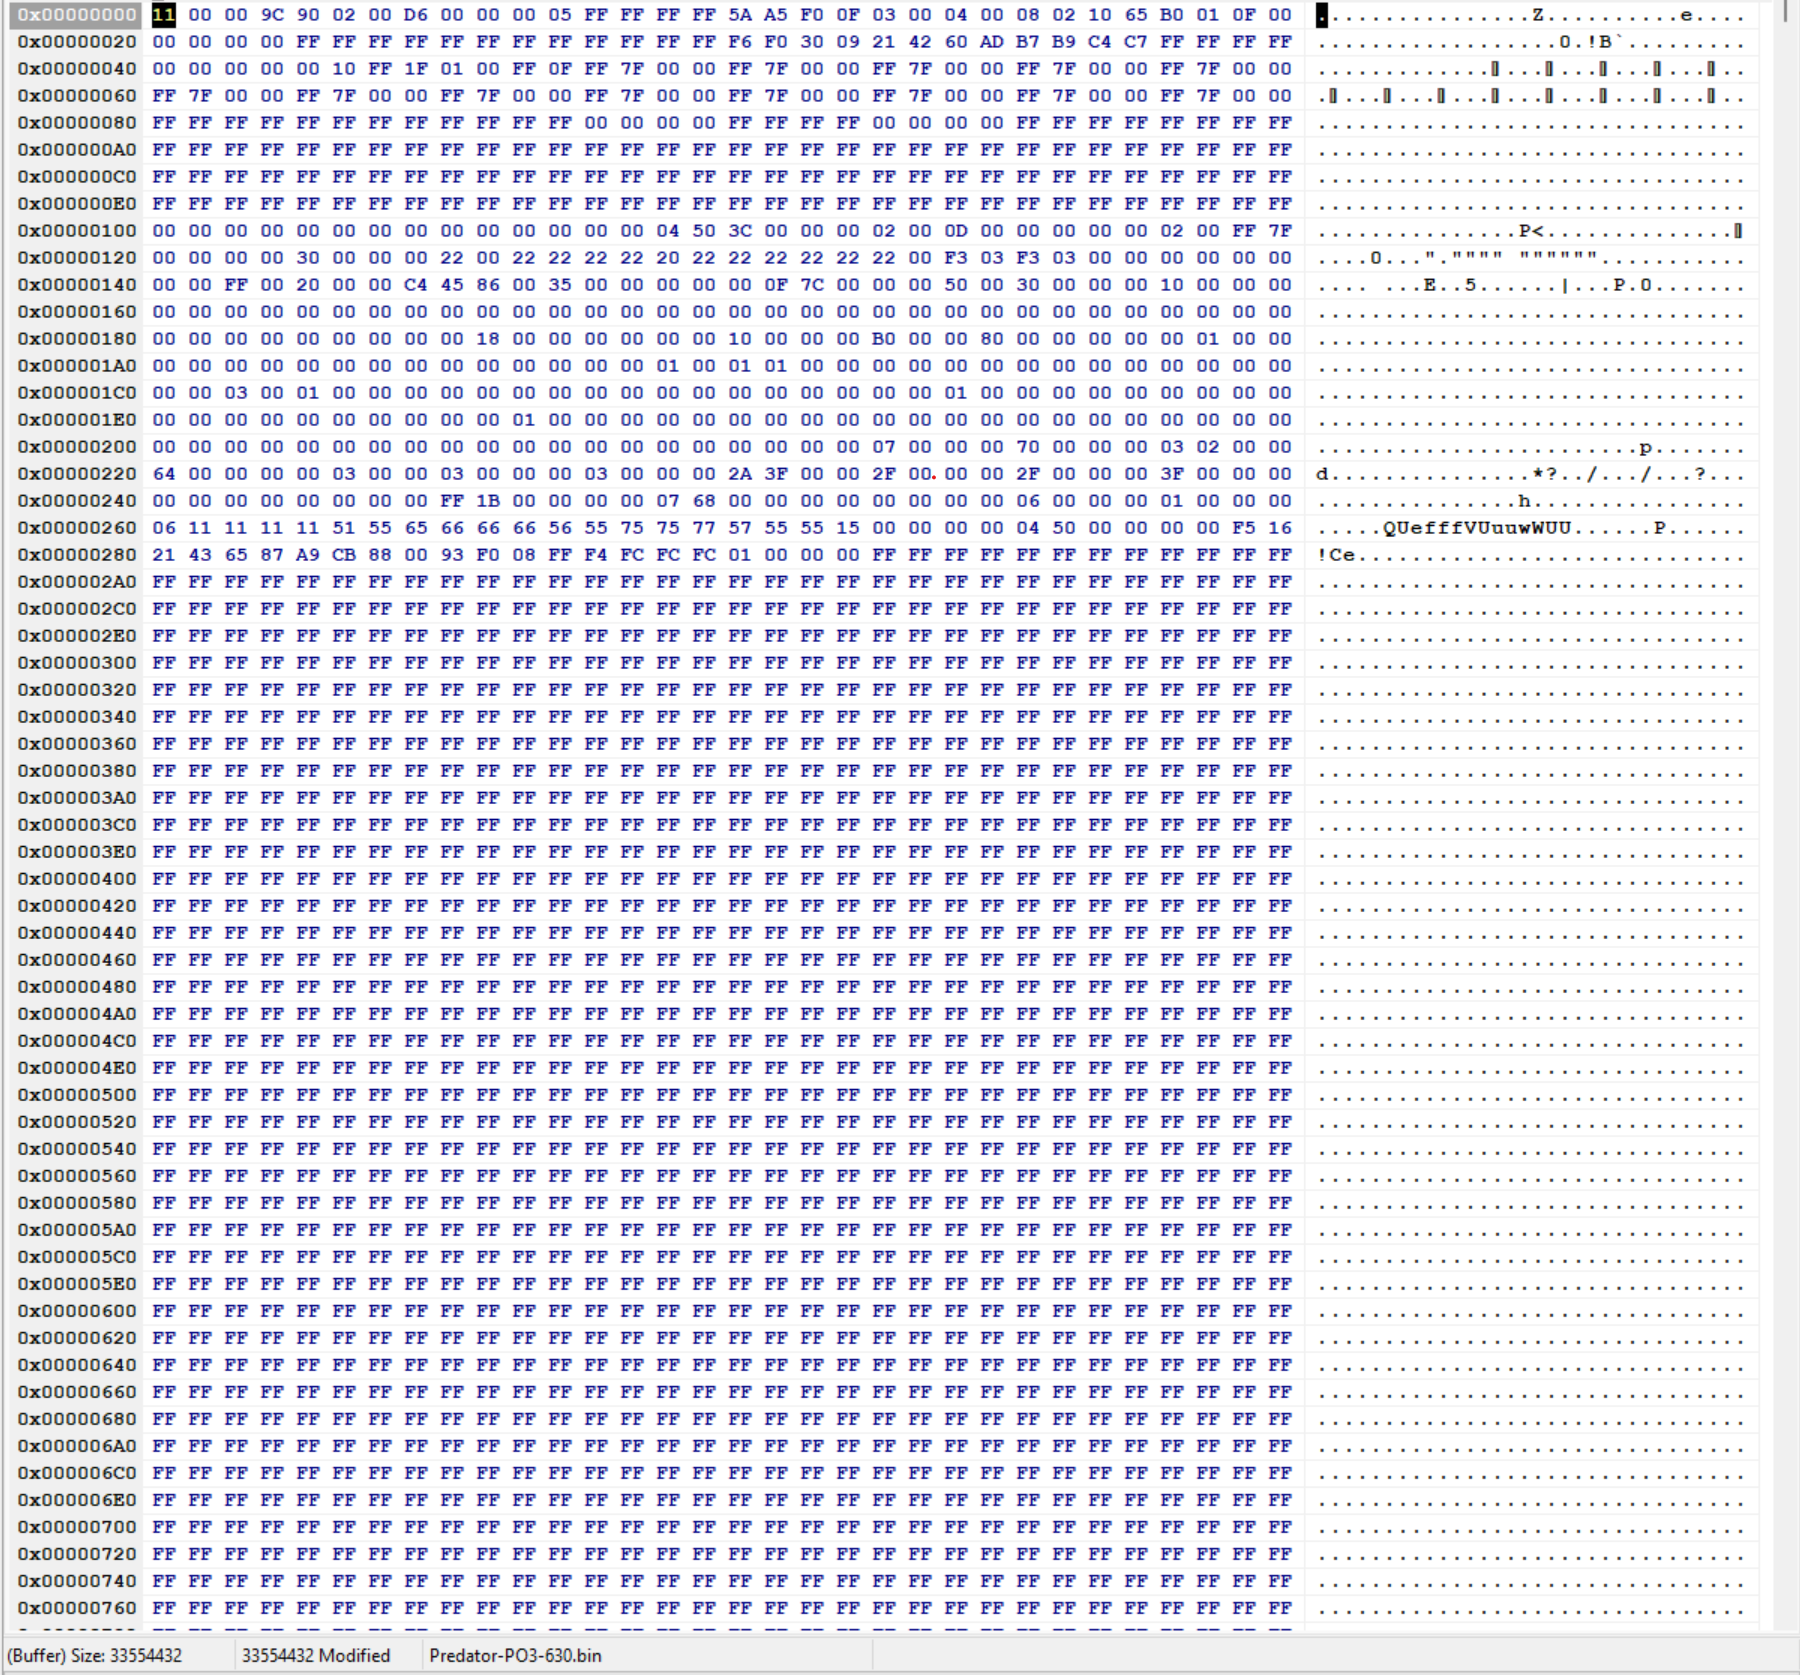
Task: Click the vertical scrollbar thumb of the hex view
Action: pyautogui.click(x=1785, y=12)
